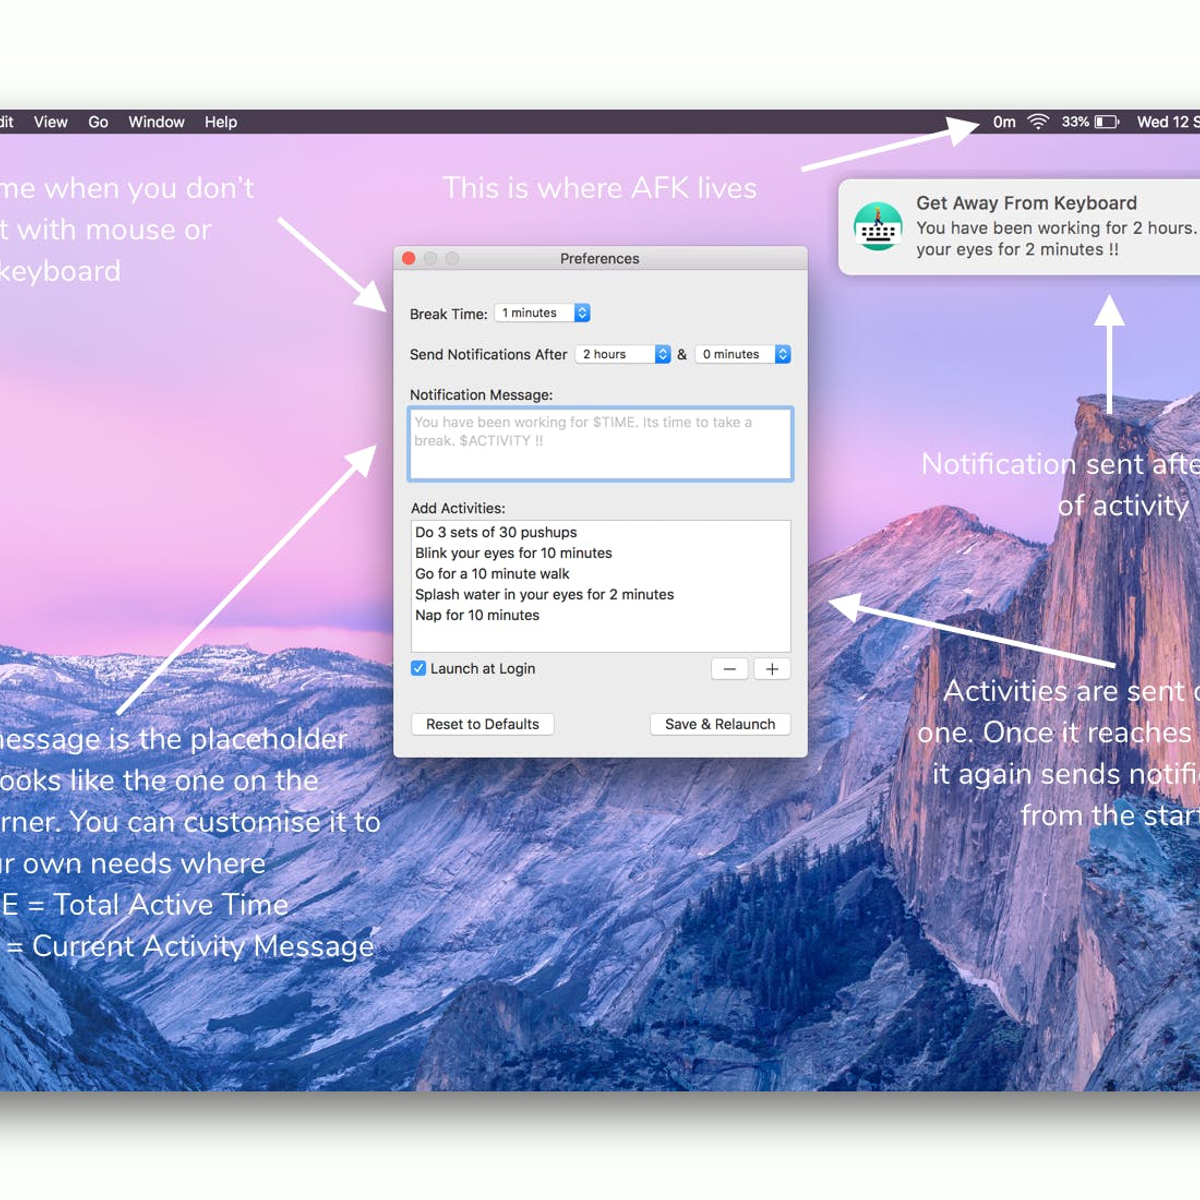
Task: Click the Reset to Defaults button
Action: click(x=482, y=724)
